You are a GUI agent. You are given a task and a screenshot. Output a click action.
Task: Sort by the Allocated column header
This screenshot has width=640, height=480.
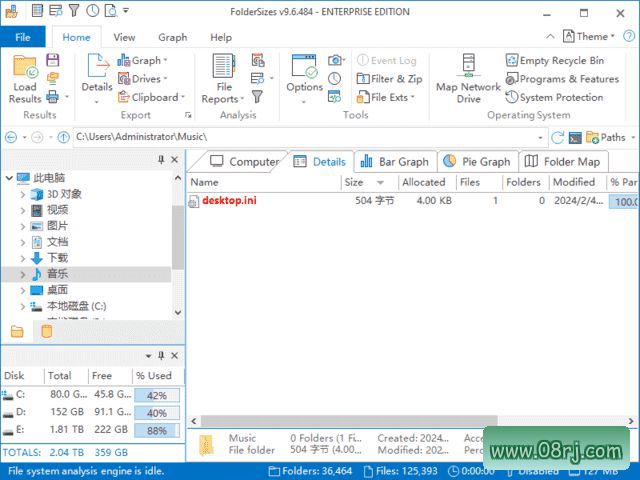coord(427,182)
